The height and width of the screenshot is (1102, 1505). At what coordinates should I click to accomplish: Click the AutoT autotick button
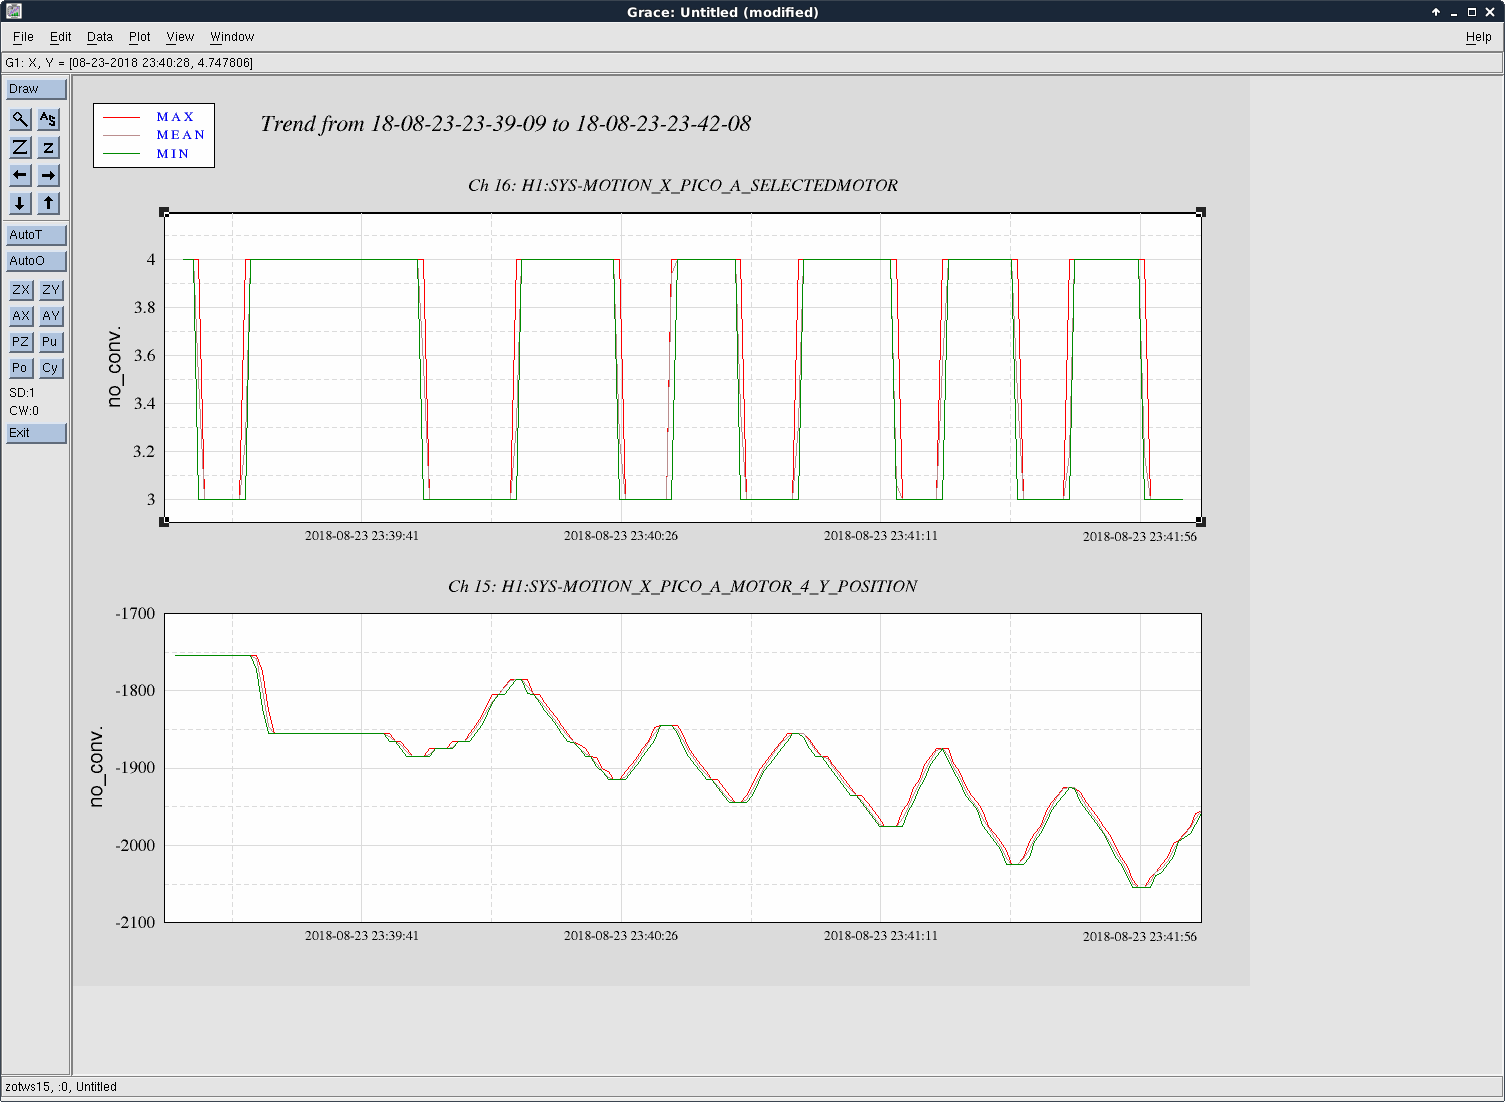click(x=36, y=235)
